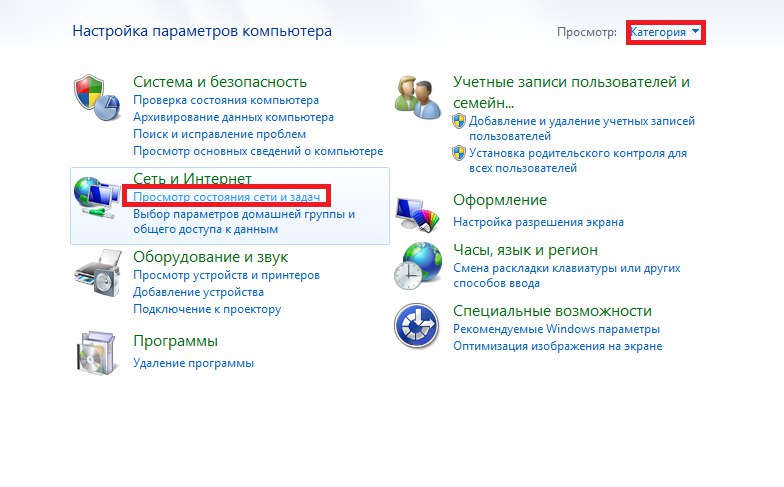Click Просмотр устройств и принтеров link
The height and width of the screenshot is (487, 784).
tap(226, 275)
